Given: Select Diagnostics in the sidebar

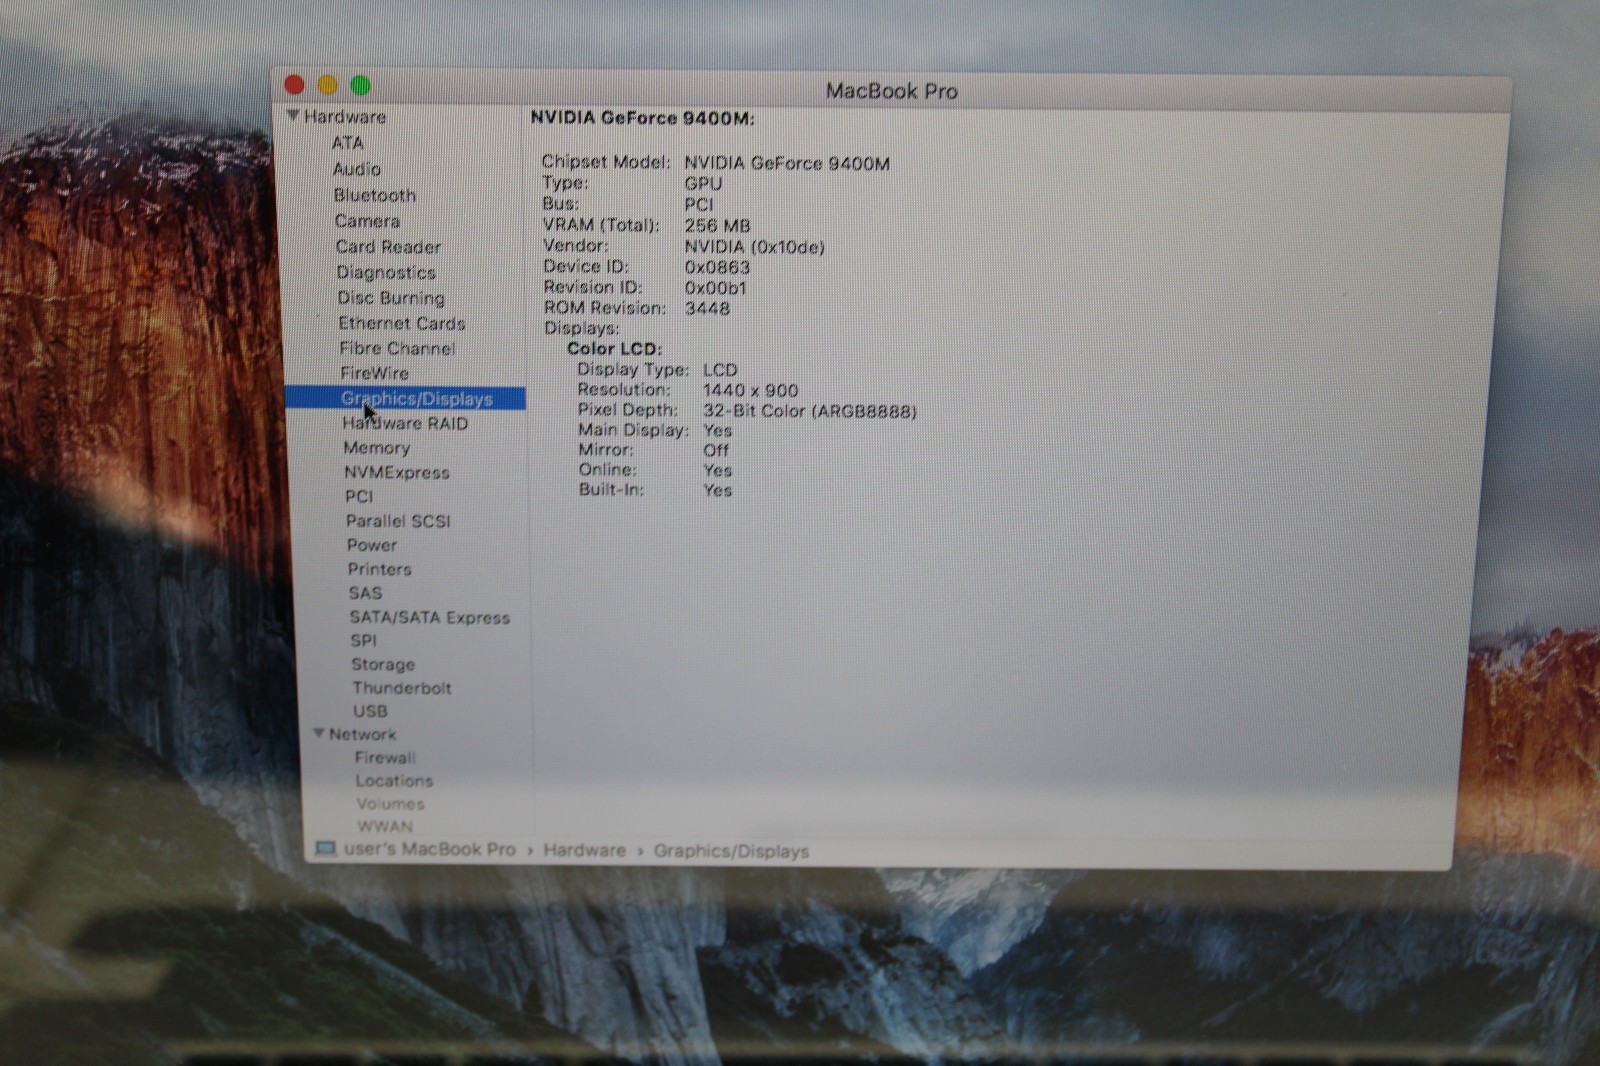Looking at the screenshot, I should tap(386, 272).
